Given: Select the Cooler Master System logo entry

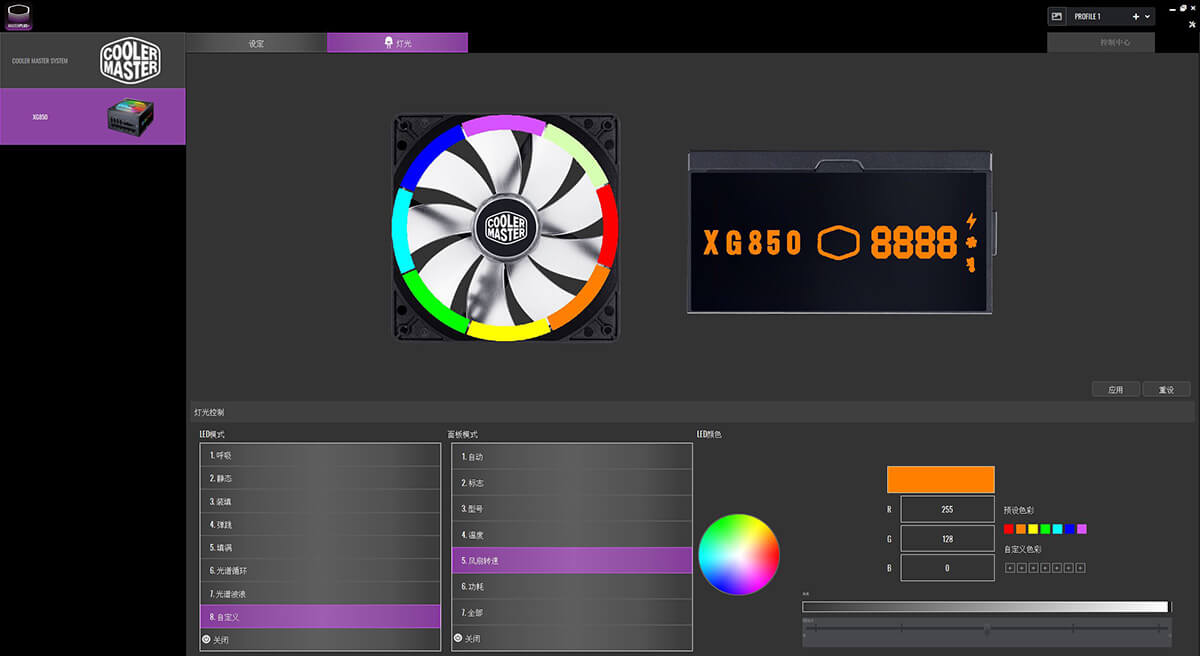Looking at the screenshot, I should (x=92, y=60).
